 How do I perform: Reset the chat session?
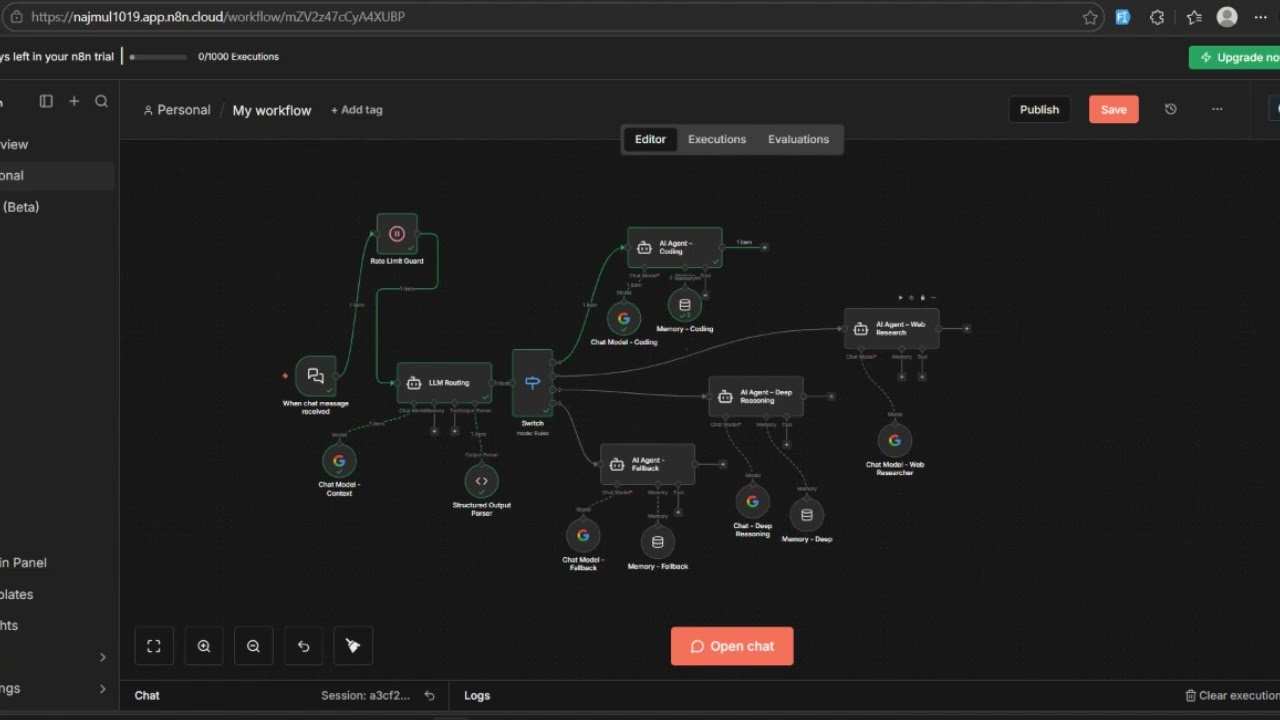coord(430,695)
